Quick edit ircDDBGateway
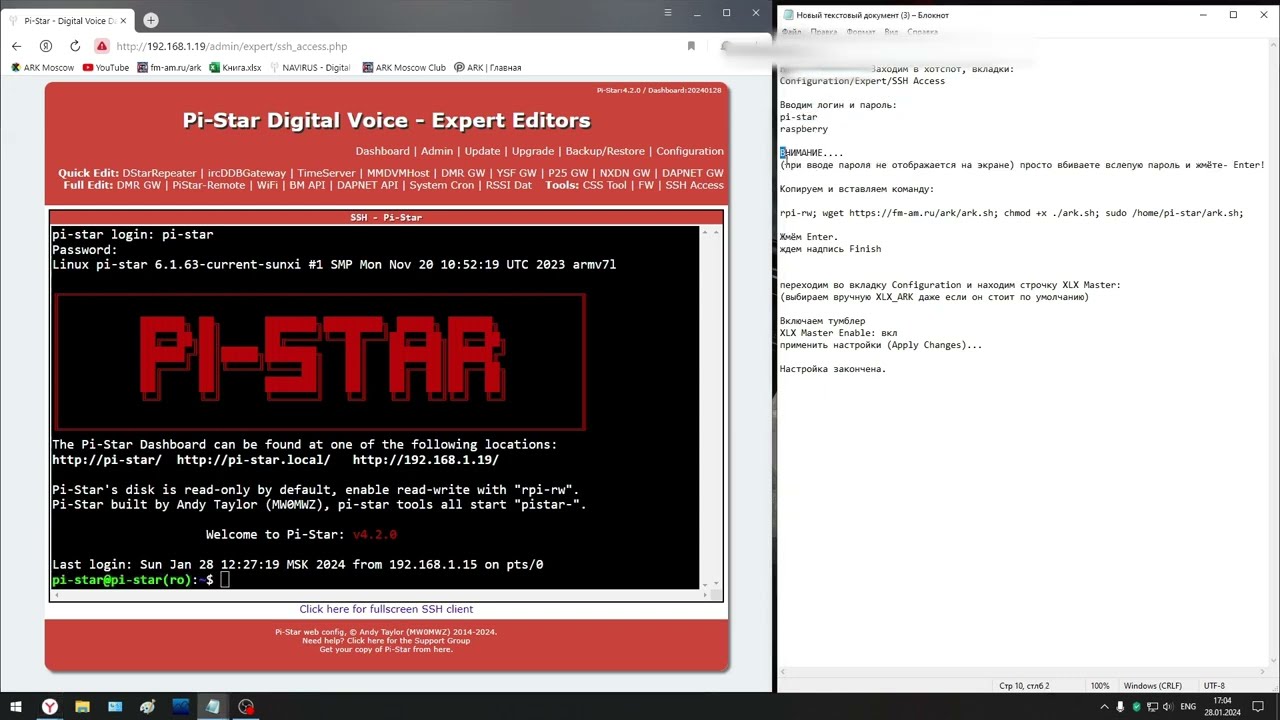Screen dimensions: 1280x720 [247, 173]
